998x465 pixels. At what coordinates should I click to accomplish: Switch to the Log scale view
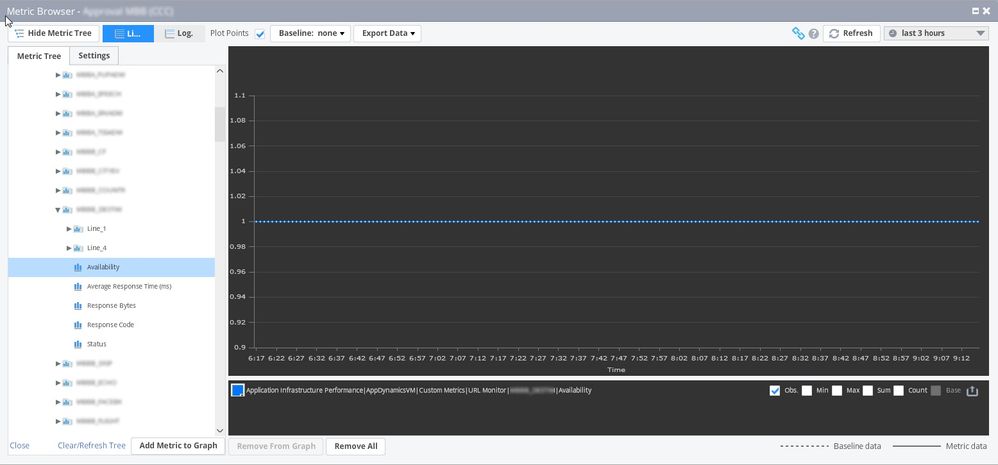coord(178,33)
